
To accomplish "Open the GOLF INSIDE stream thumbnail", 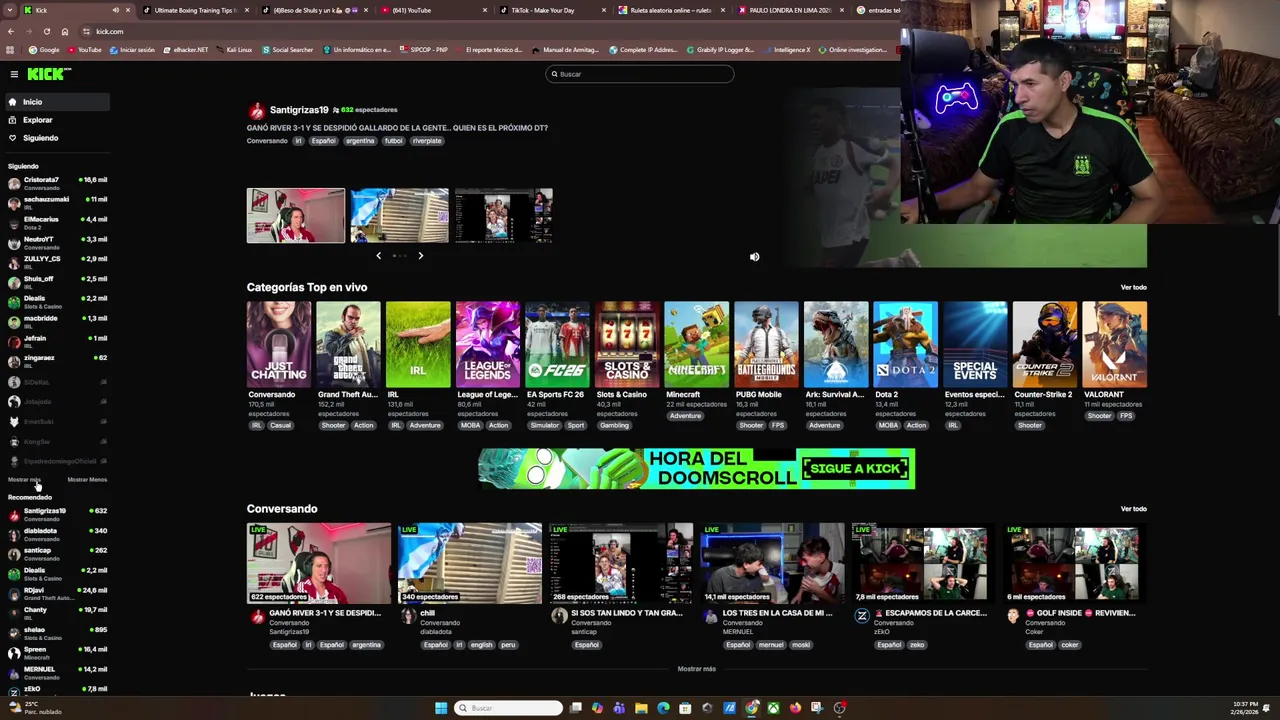I will [x=1075, y=564].
